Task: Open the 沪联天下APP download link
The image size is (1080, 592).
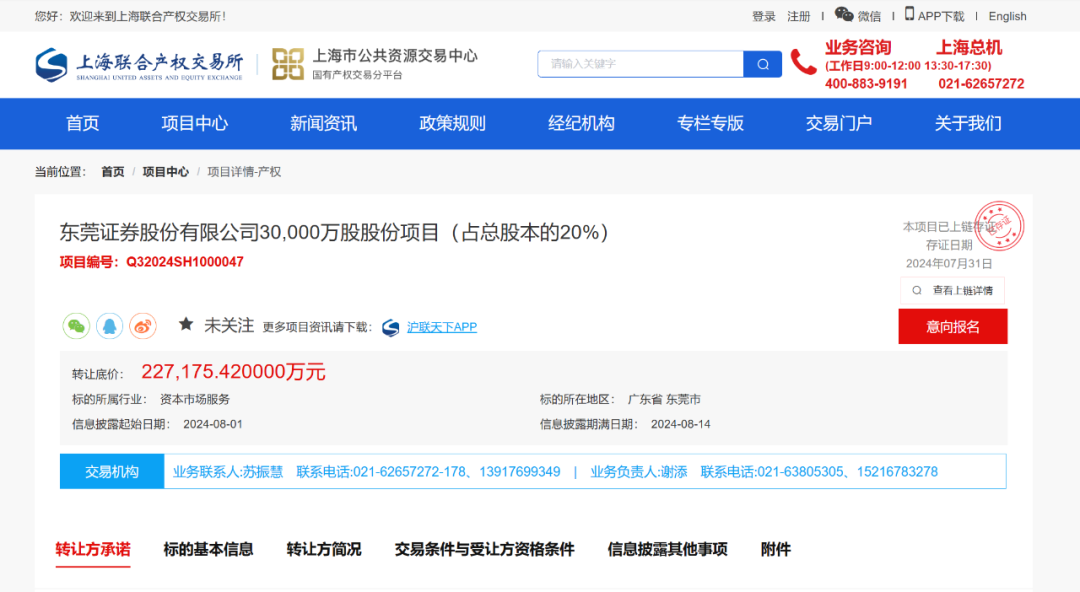Action: pyautogui.click(x=442, y=327)
